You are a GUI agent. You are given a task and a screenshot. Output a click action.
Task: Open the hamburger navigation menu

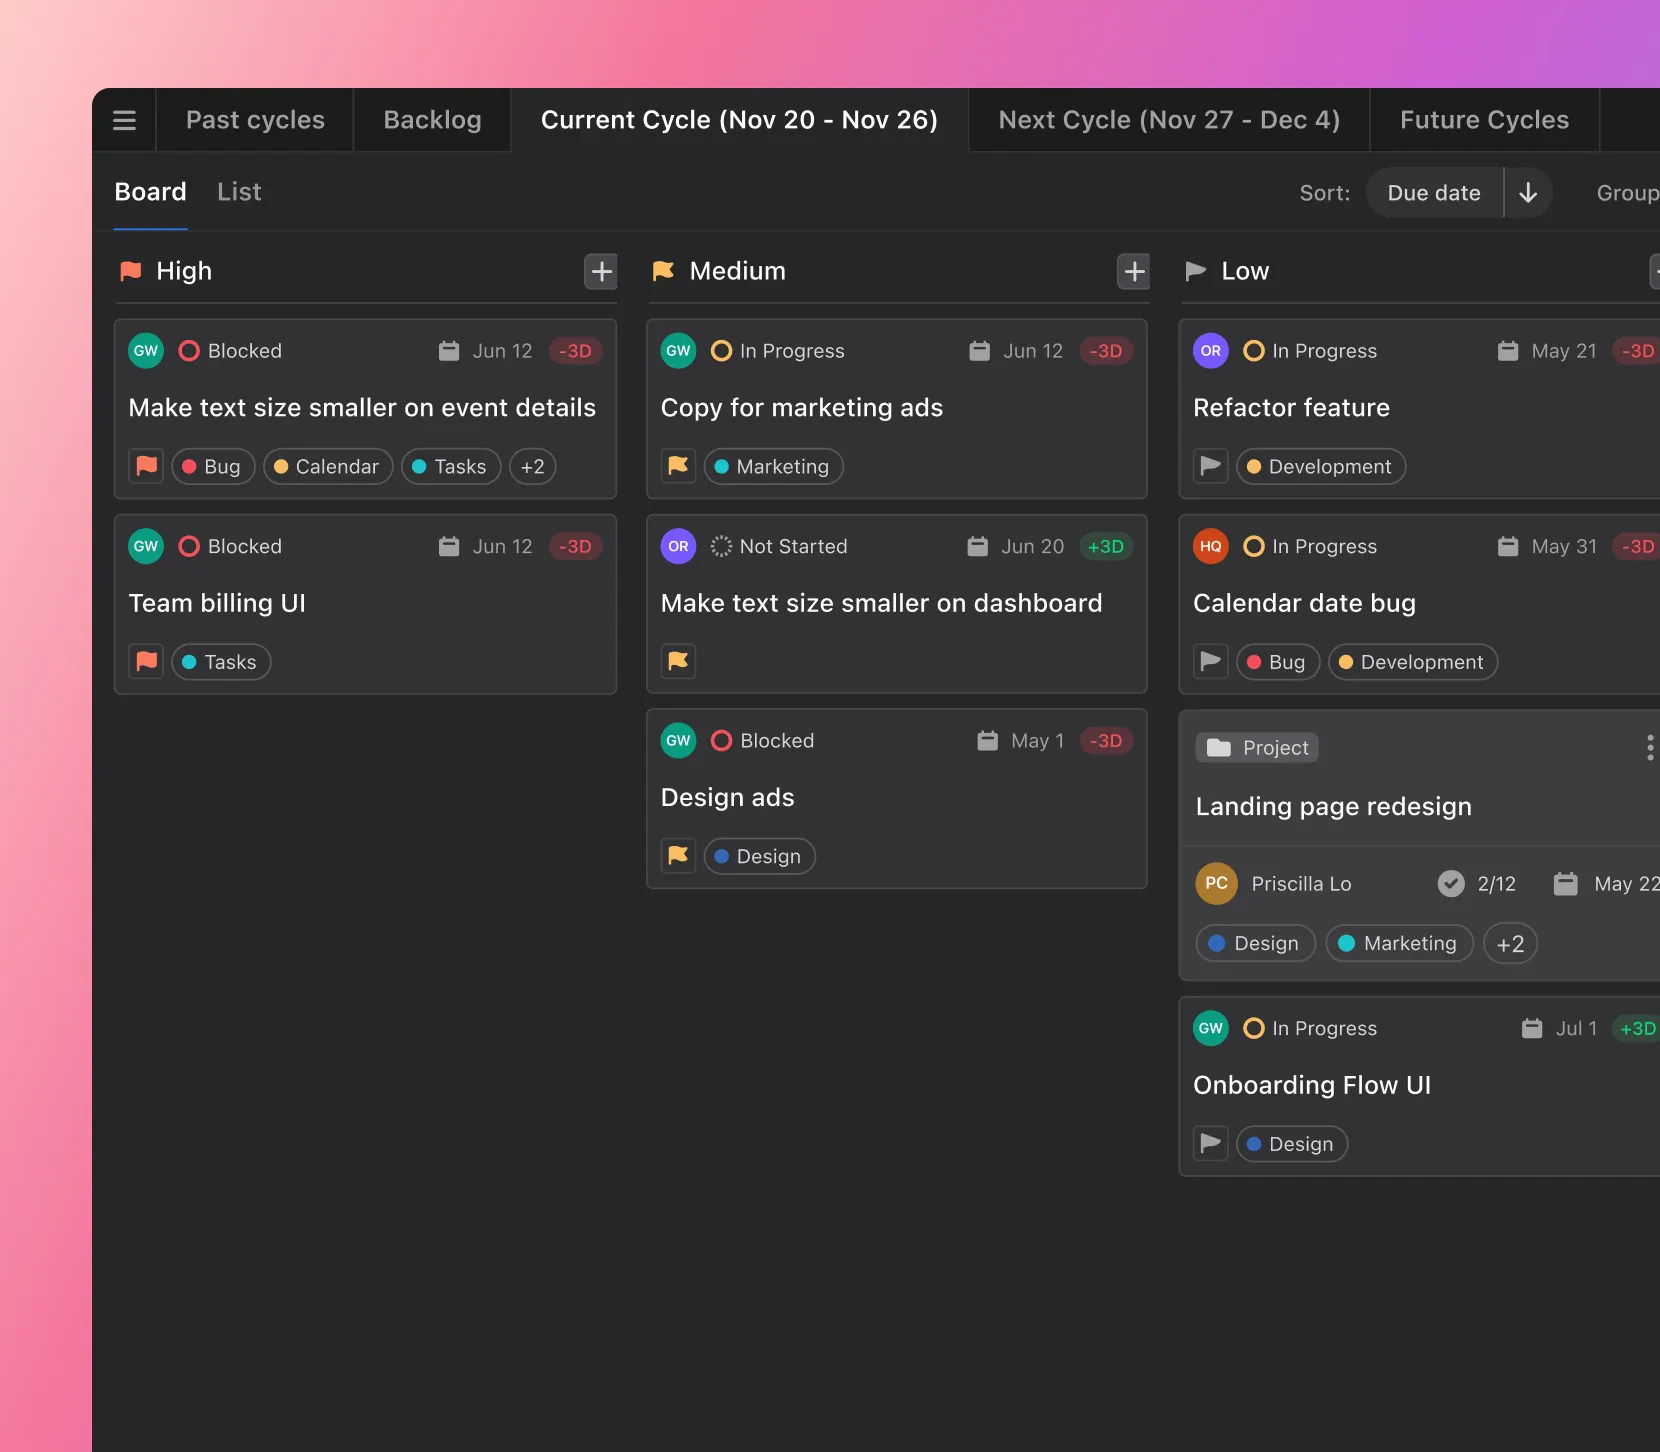[124, 119]
